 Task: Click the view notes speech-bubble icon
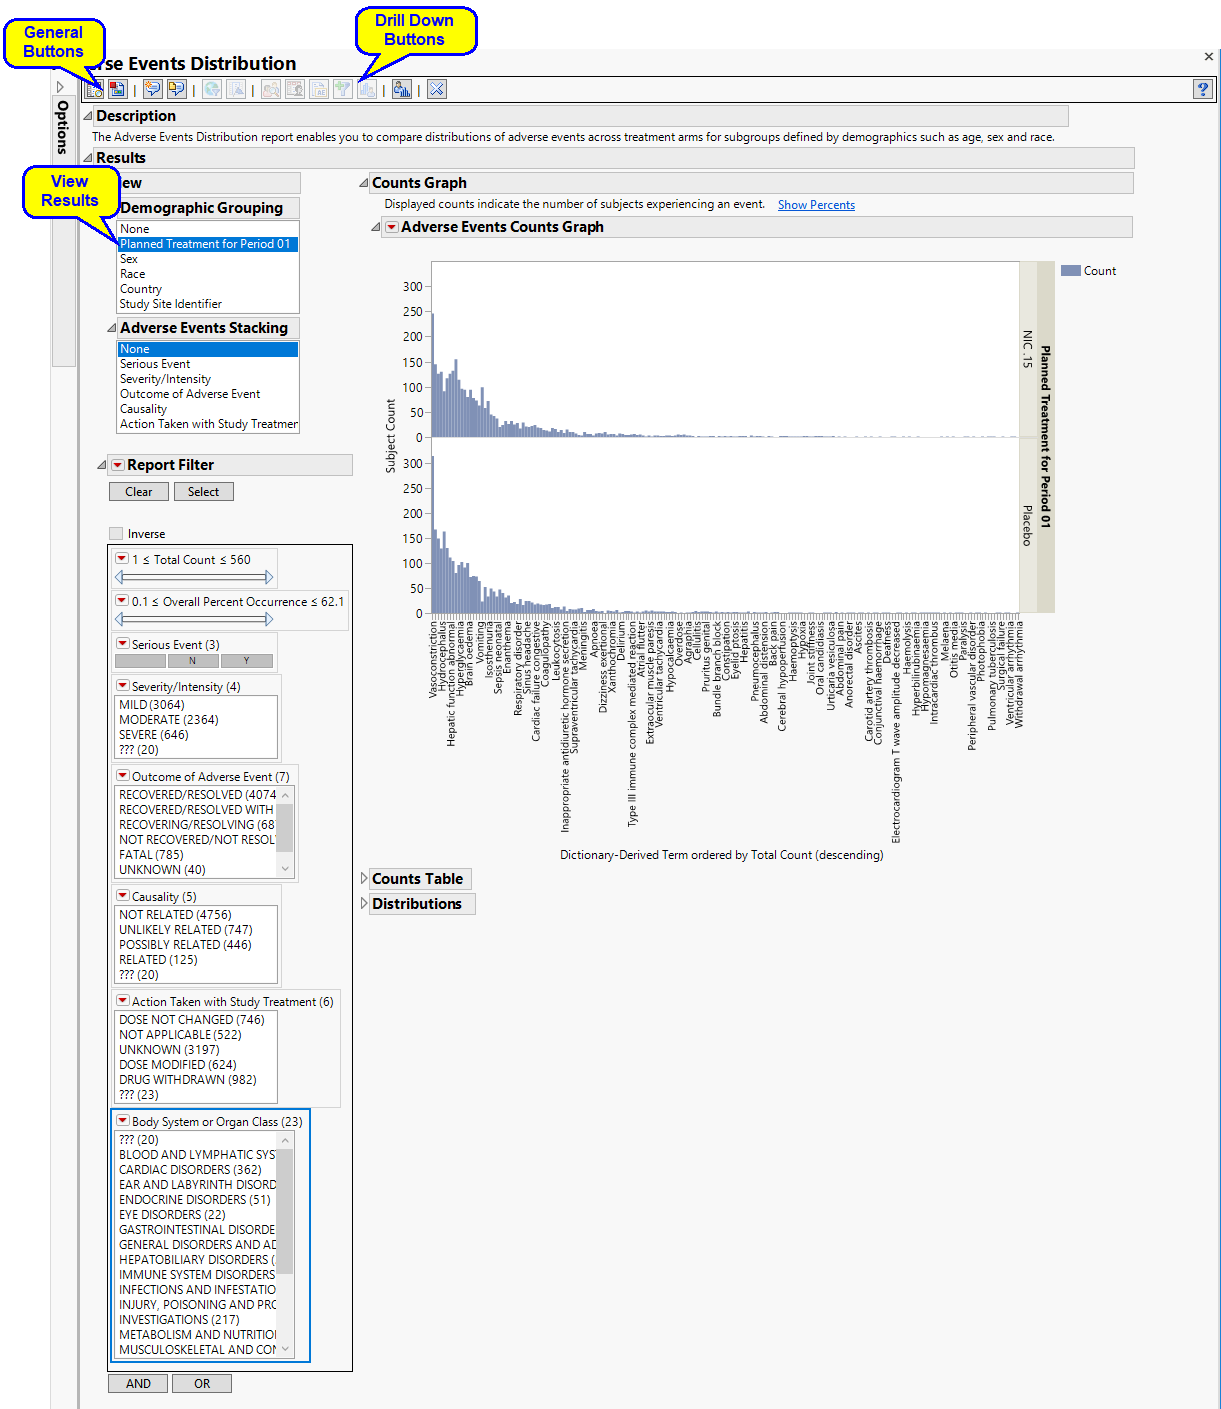[x=177, y=89]
